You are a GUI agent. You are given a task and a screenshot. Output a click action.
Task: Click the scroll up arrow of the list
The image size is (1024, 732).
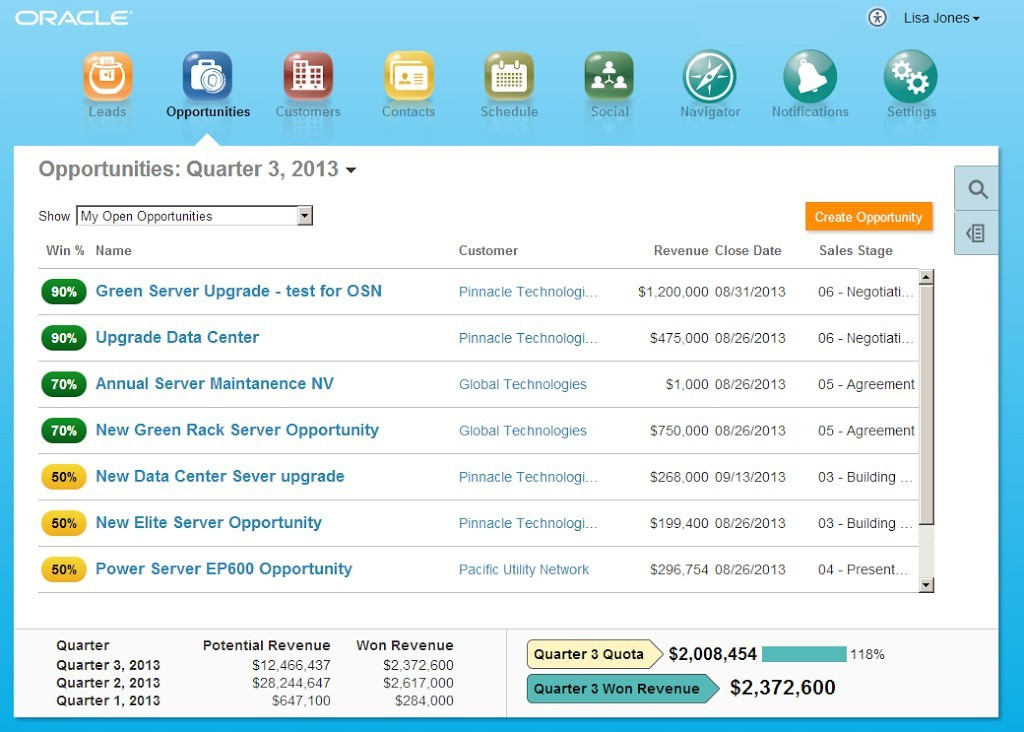point(925,277)
